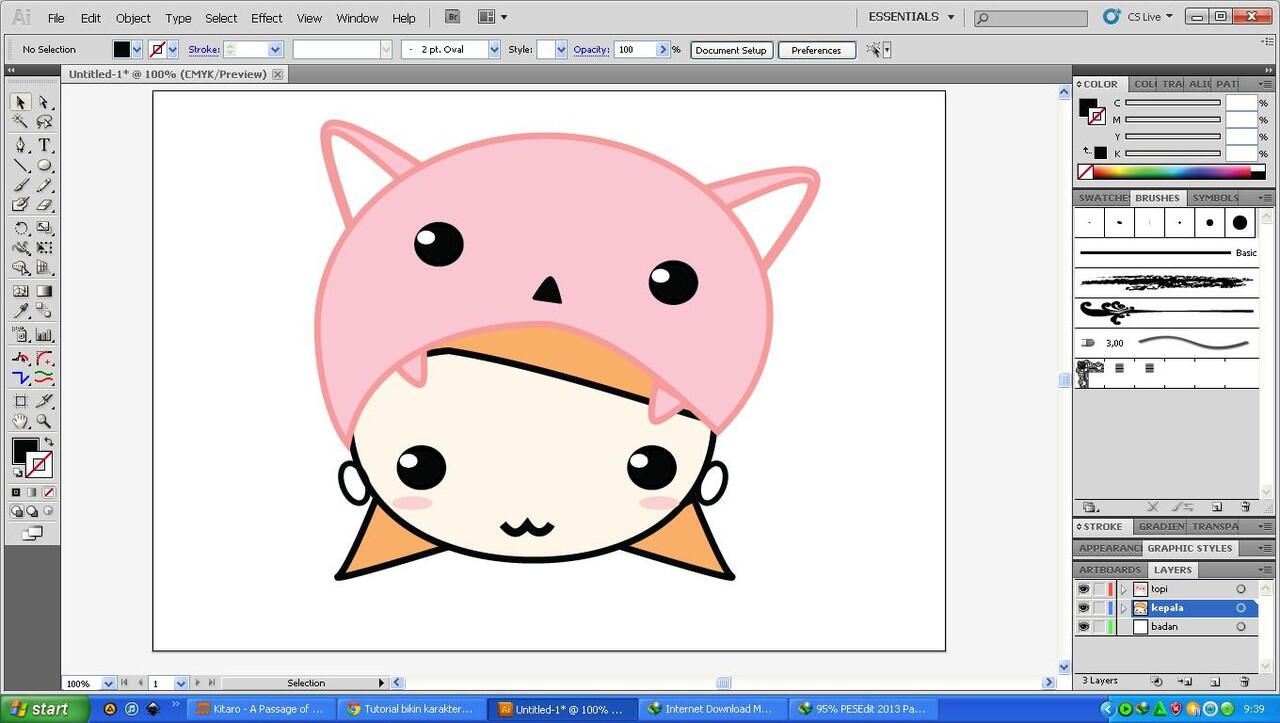Expand the kepala layer contents

click(x=1123, y=608)
